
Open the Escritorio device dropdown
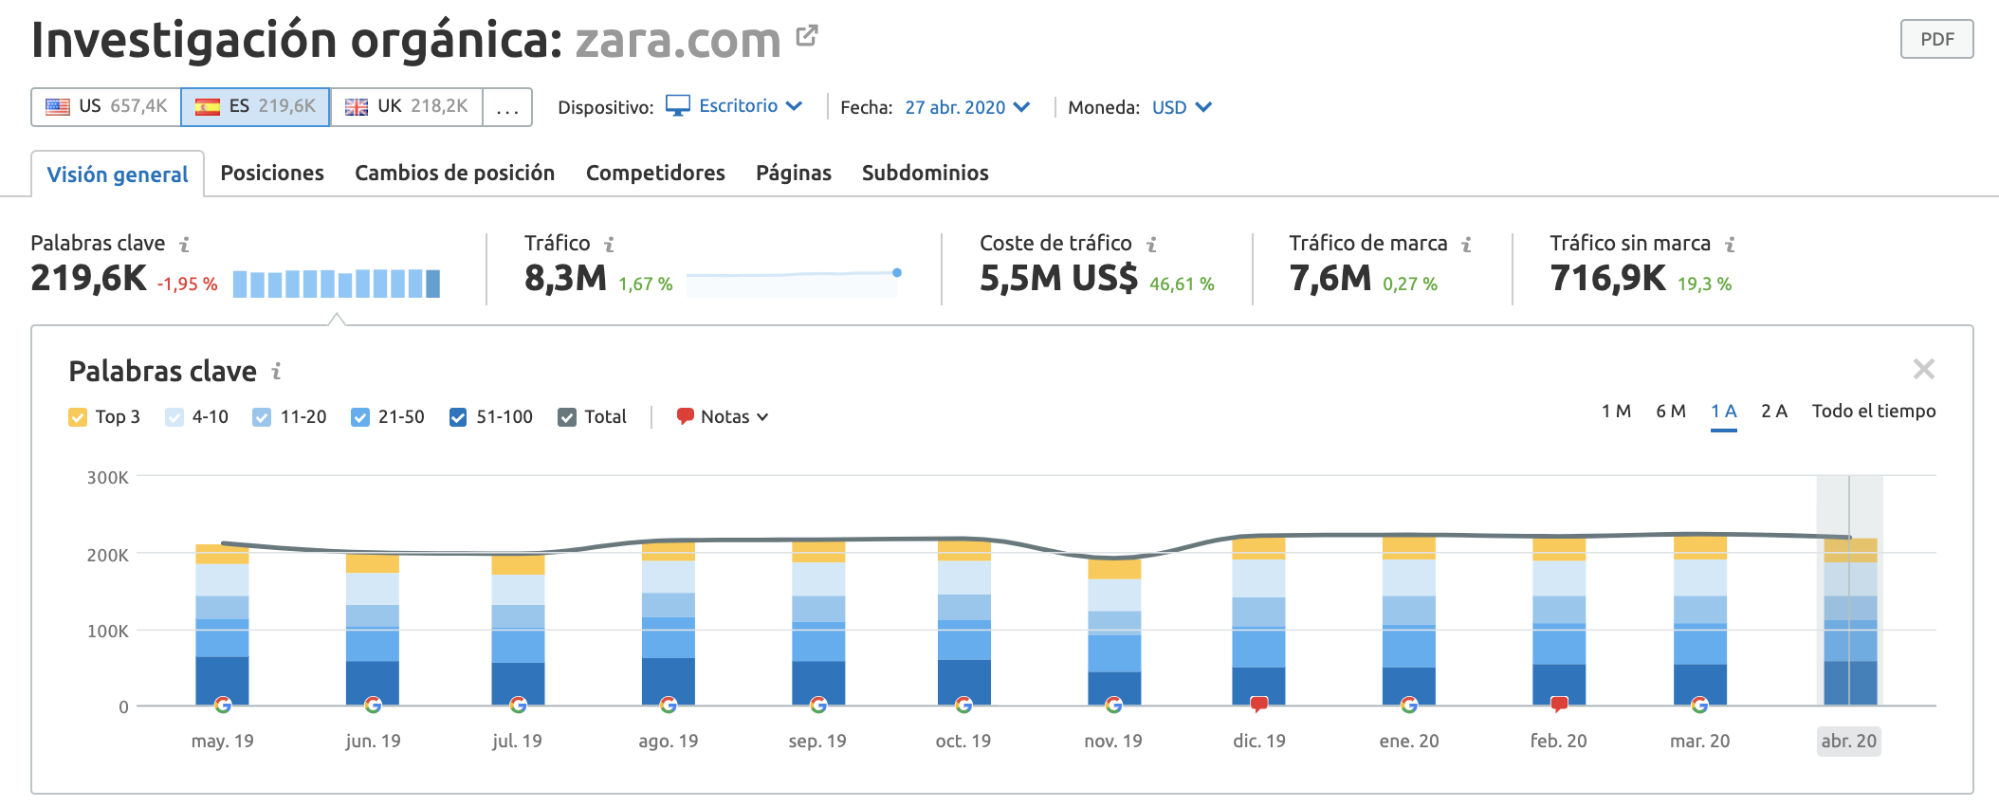[735, 106]
